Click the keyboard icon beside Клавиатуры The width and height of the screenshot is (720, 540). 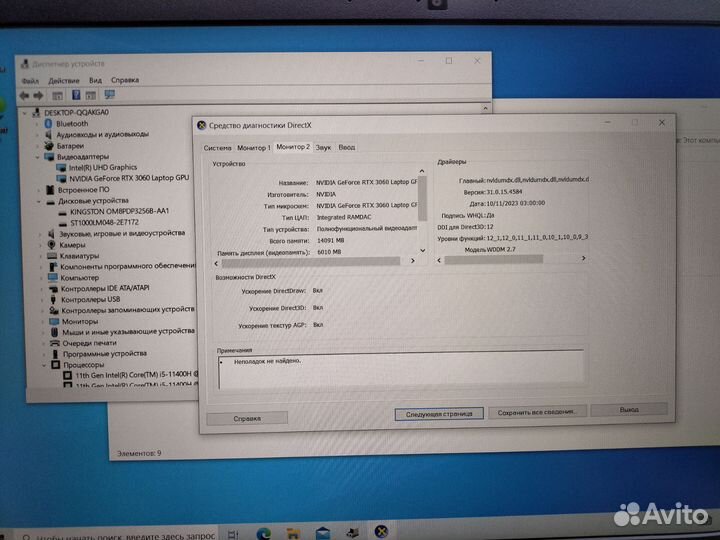pos(52,256)
